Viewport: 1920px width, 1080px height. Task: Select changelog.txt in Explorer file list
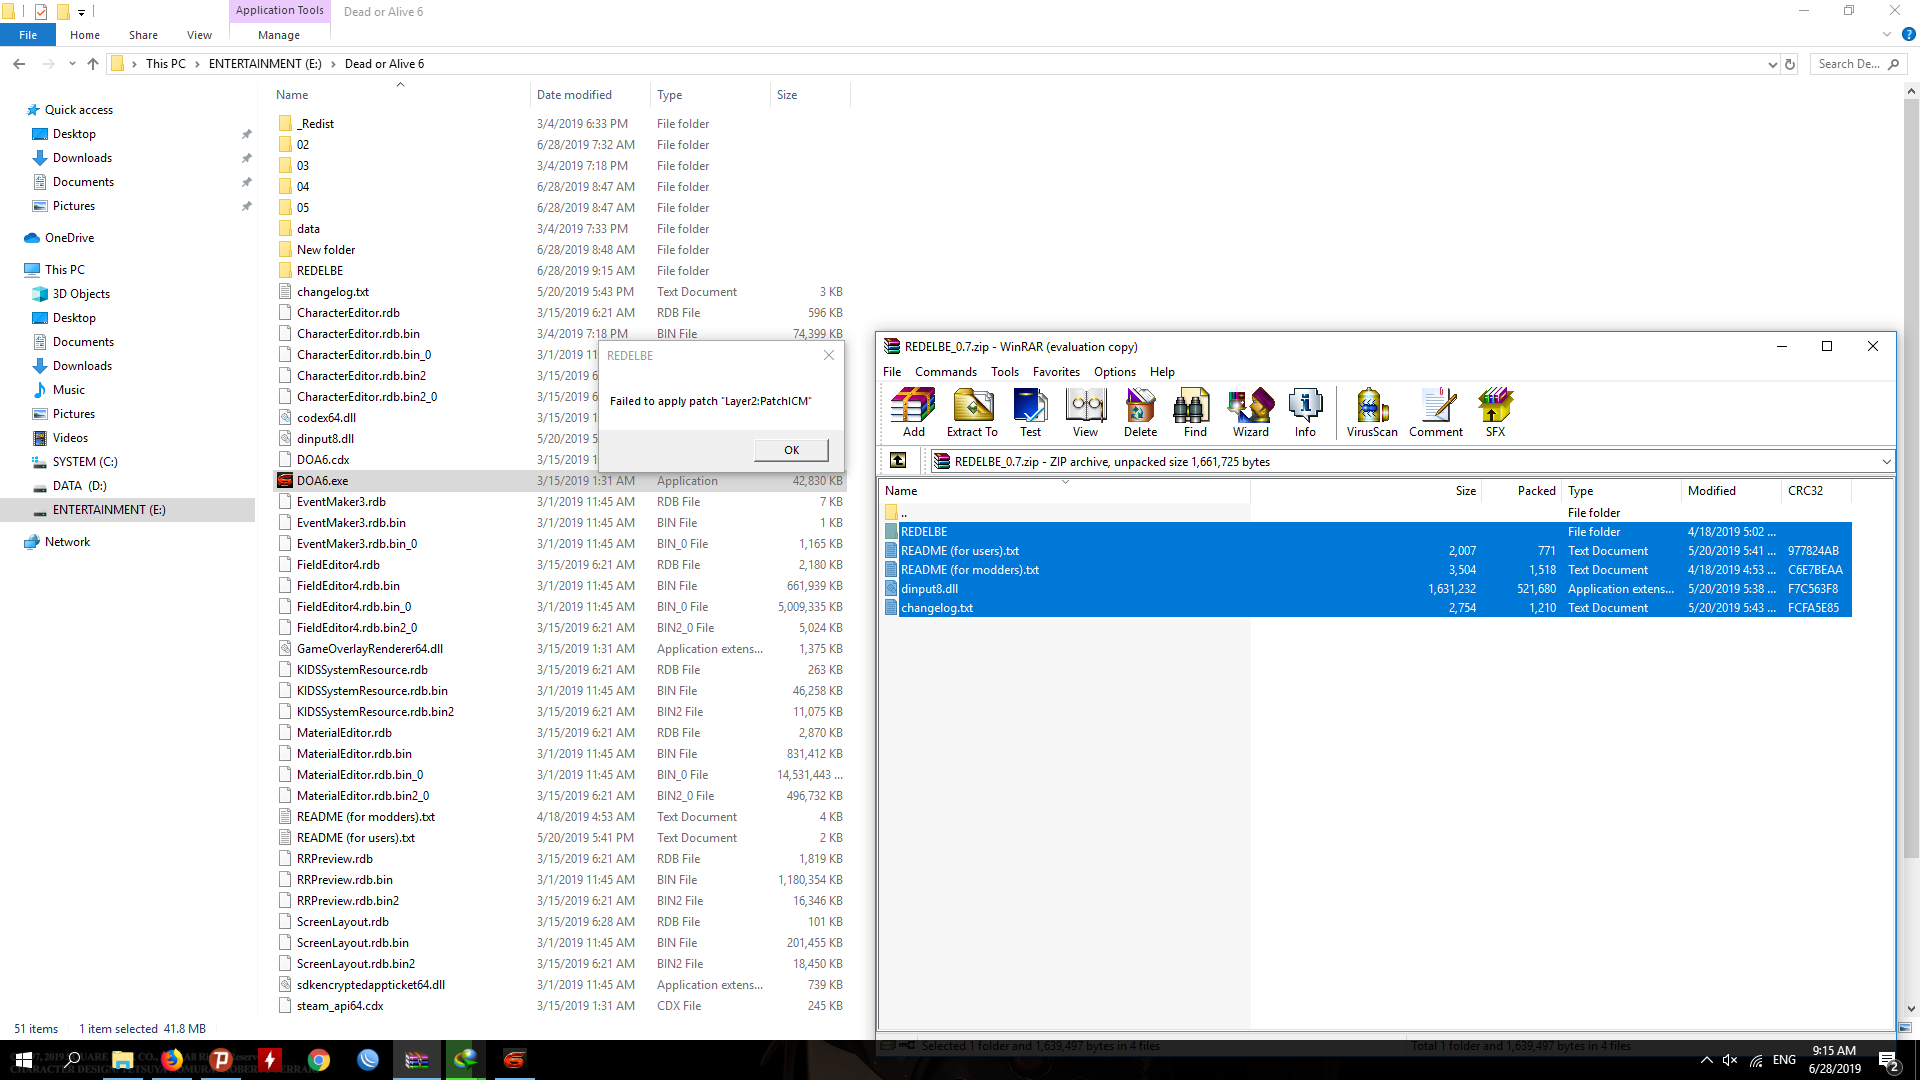click(560, 292)
